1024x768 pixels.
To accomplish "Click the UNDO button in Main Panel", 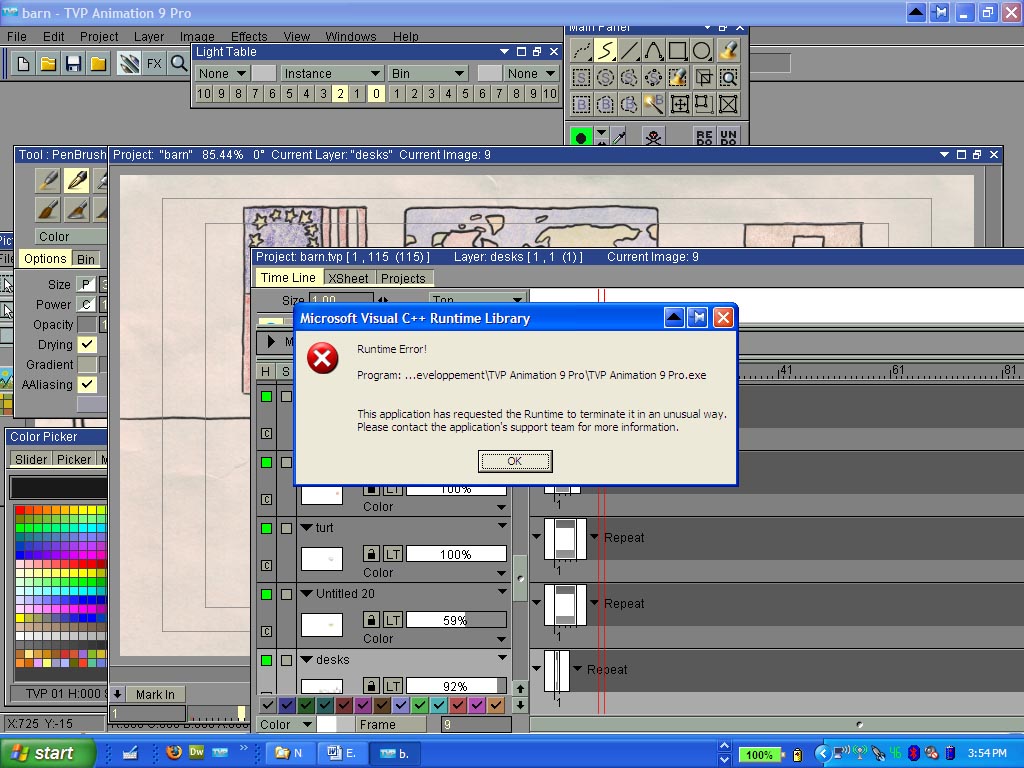I will (x=728, y=136).
